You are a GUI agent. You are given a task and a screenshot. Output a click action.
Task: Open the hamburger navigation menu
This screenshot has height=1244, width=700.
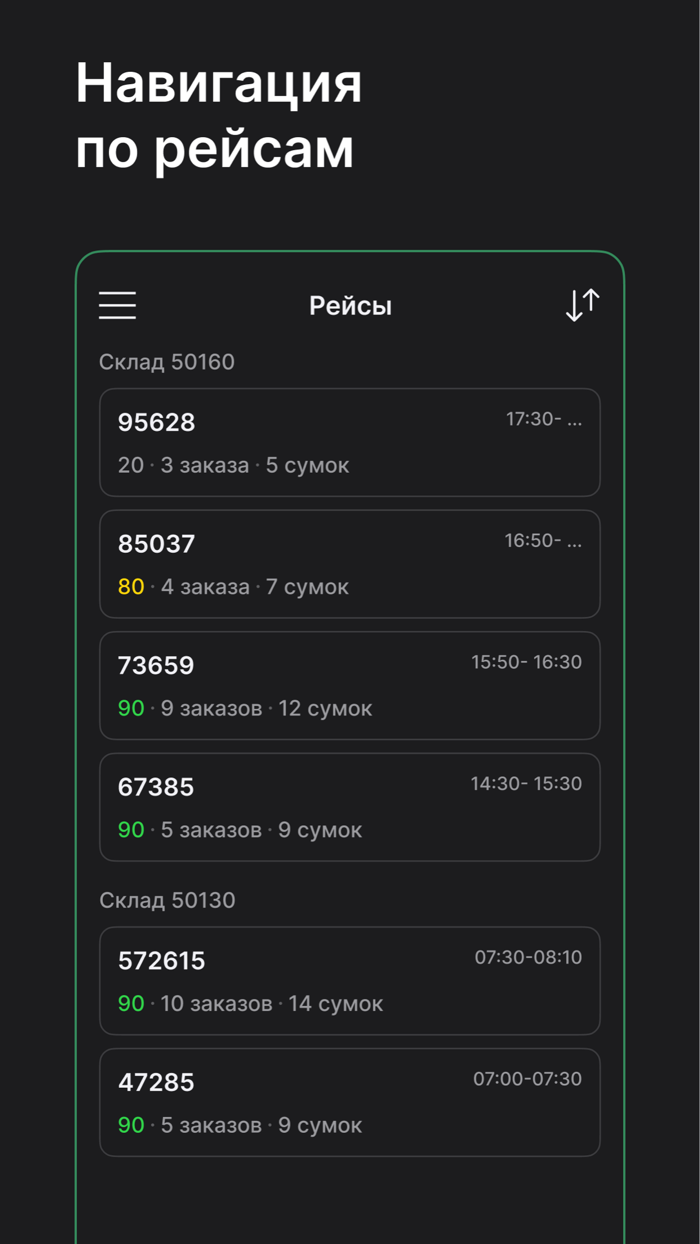pos(117,305)
